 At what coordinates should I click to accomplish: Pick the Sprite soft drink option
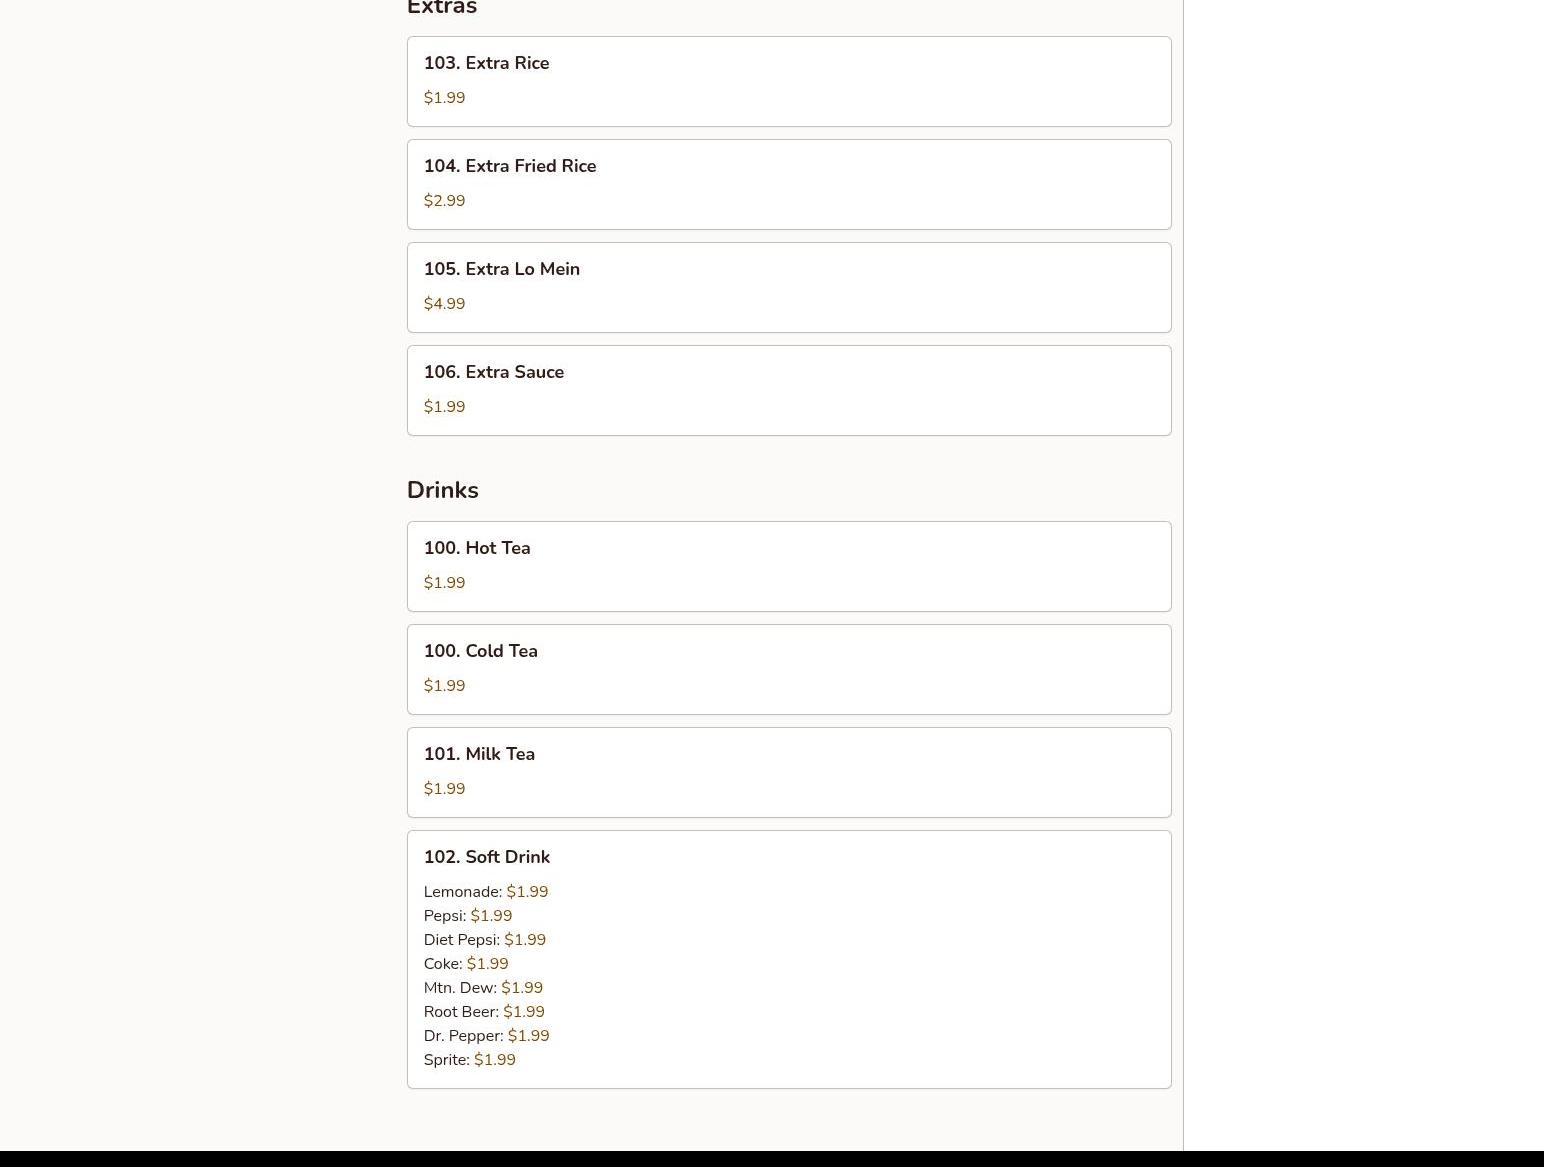470,1060
